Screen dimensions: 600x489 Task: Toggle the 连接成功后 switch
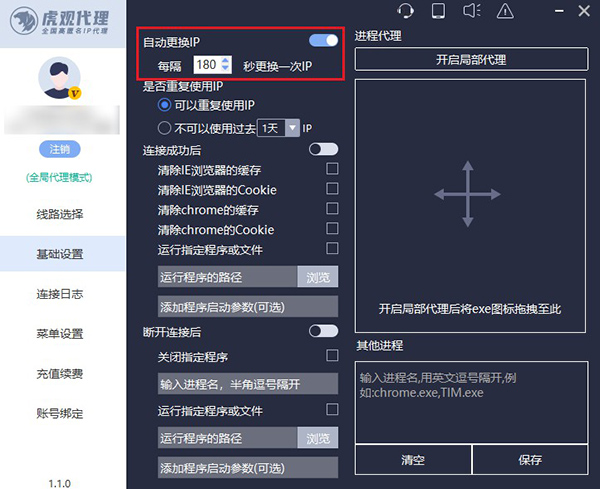(x=323, y=149)
